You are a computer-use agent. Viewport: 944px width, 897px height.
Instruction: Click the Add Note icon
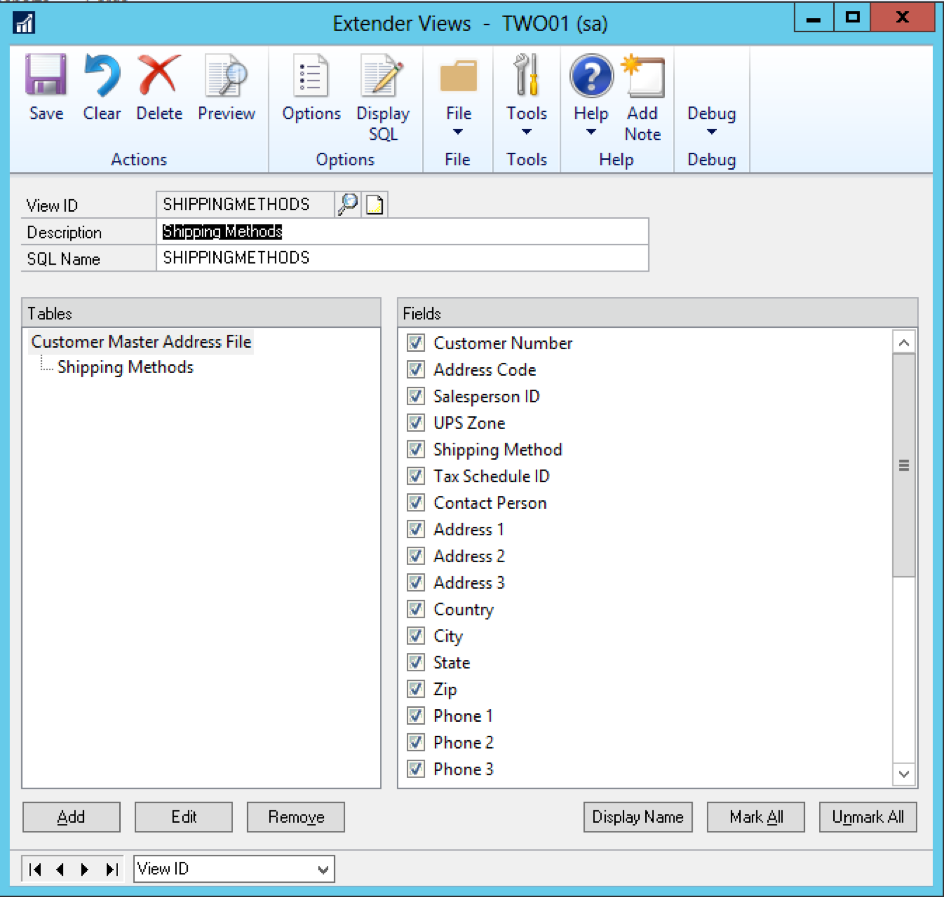644,75
